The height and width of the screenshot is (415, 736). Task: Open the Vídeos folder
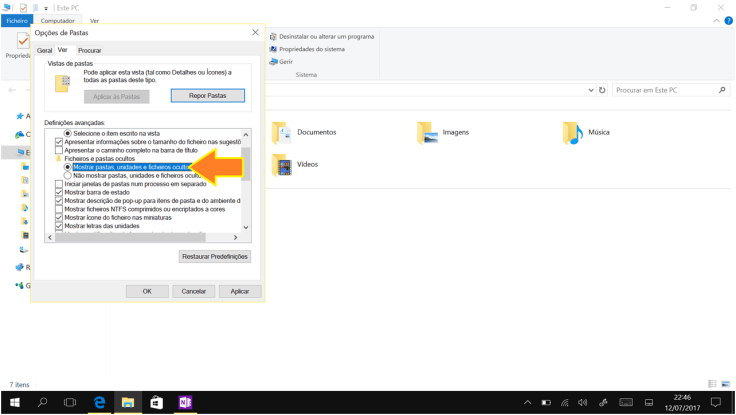[282, 165]
